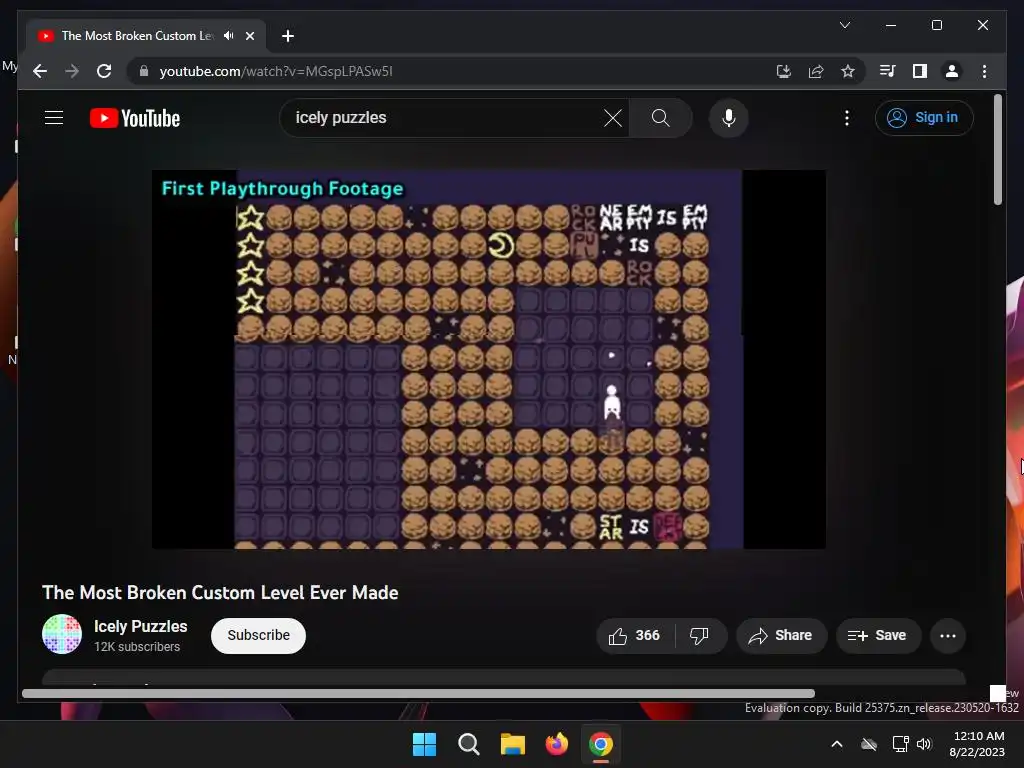Open Firefox from taskbar

coord(556,744)
